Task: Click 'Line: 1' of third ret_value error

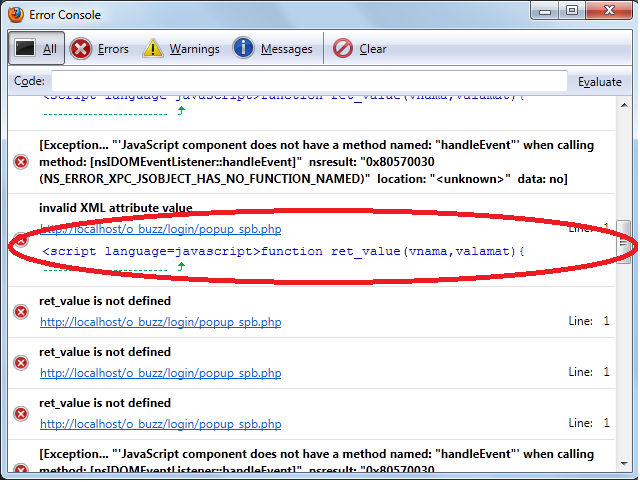Action: pos(589,423)
